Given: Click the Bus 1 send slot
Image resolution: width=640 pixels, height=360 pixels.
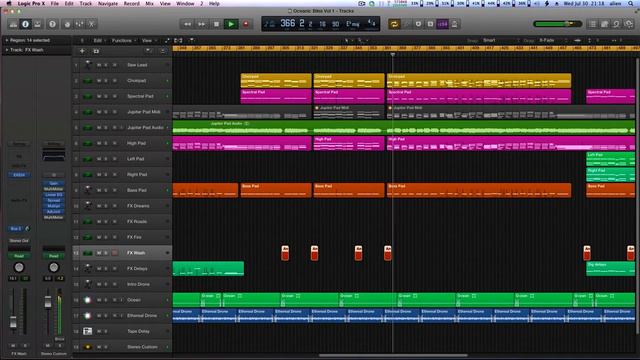Looking at the screenshot, I should point(16,229).
